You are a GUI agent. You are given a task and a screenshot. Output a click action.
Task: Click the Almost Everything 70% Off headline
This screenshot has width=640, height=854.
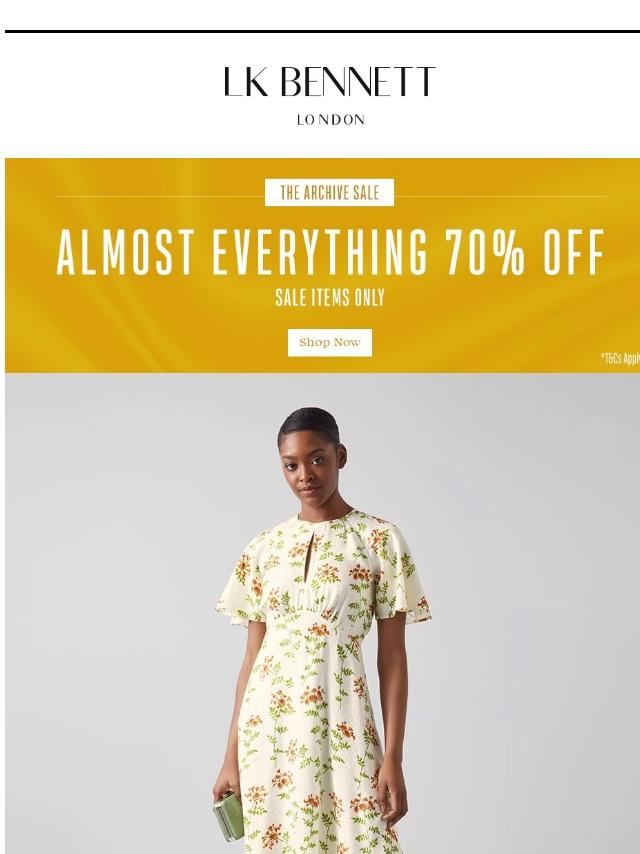[x=330, y=252]
